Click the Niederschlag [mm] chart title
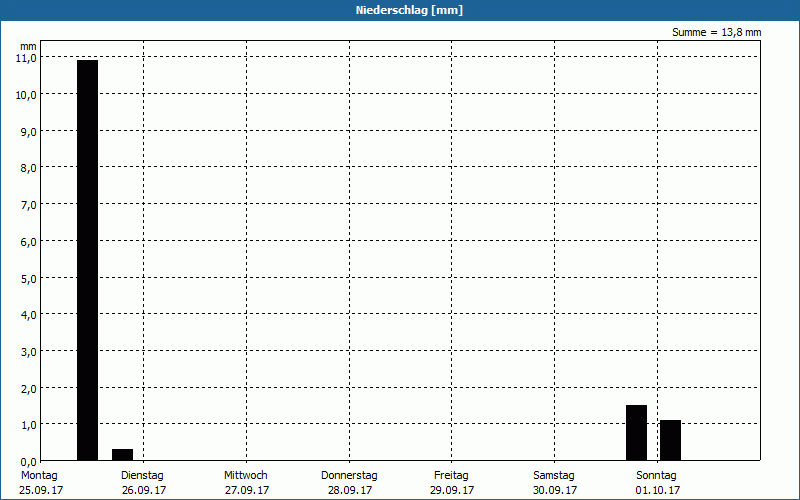The width and height of the screenshot is (800, 500). pos(409,10)
